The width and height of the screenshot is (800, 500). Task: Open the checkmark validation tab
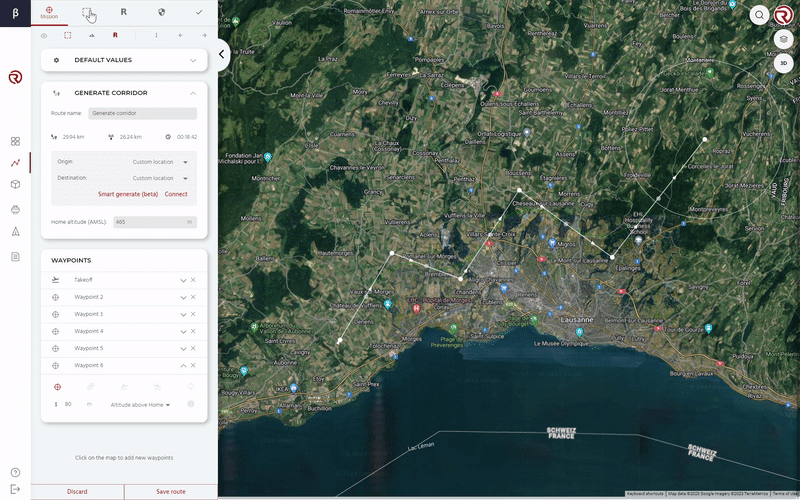199,12
